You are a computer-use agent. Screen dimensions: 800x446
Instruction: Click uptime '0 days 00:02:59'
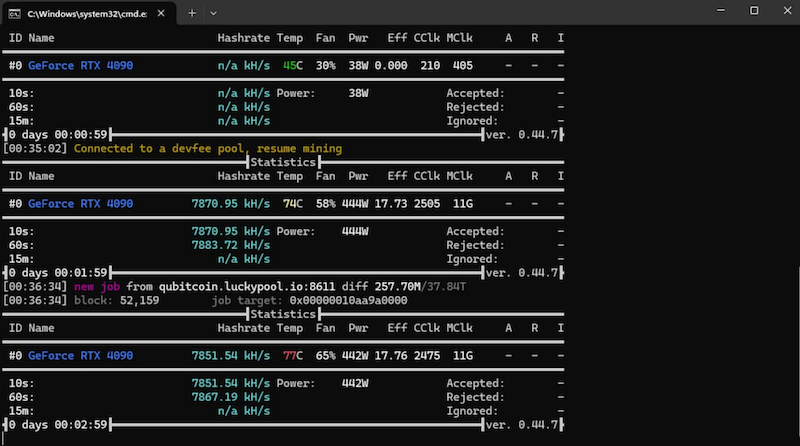58,425
